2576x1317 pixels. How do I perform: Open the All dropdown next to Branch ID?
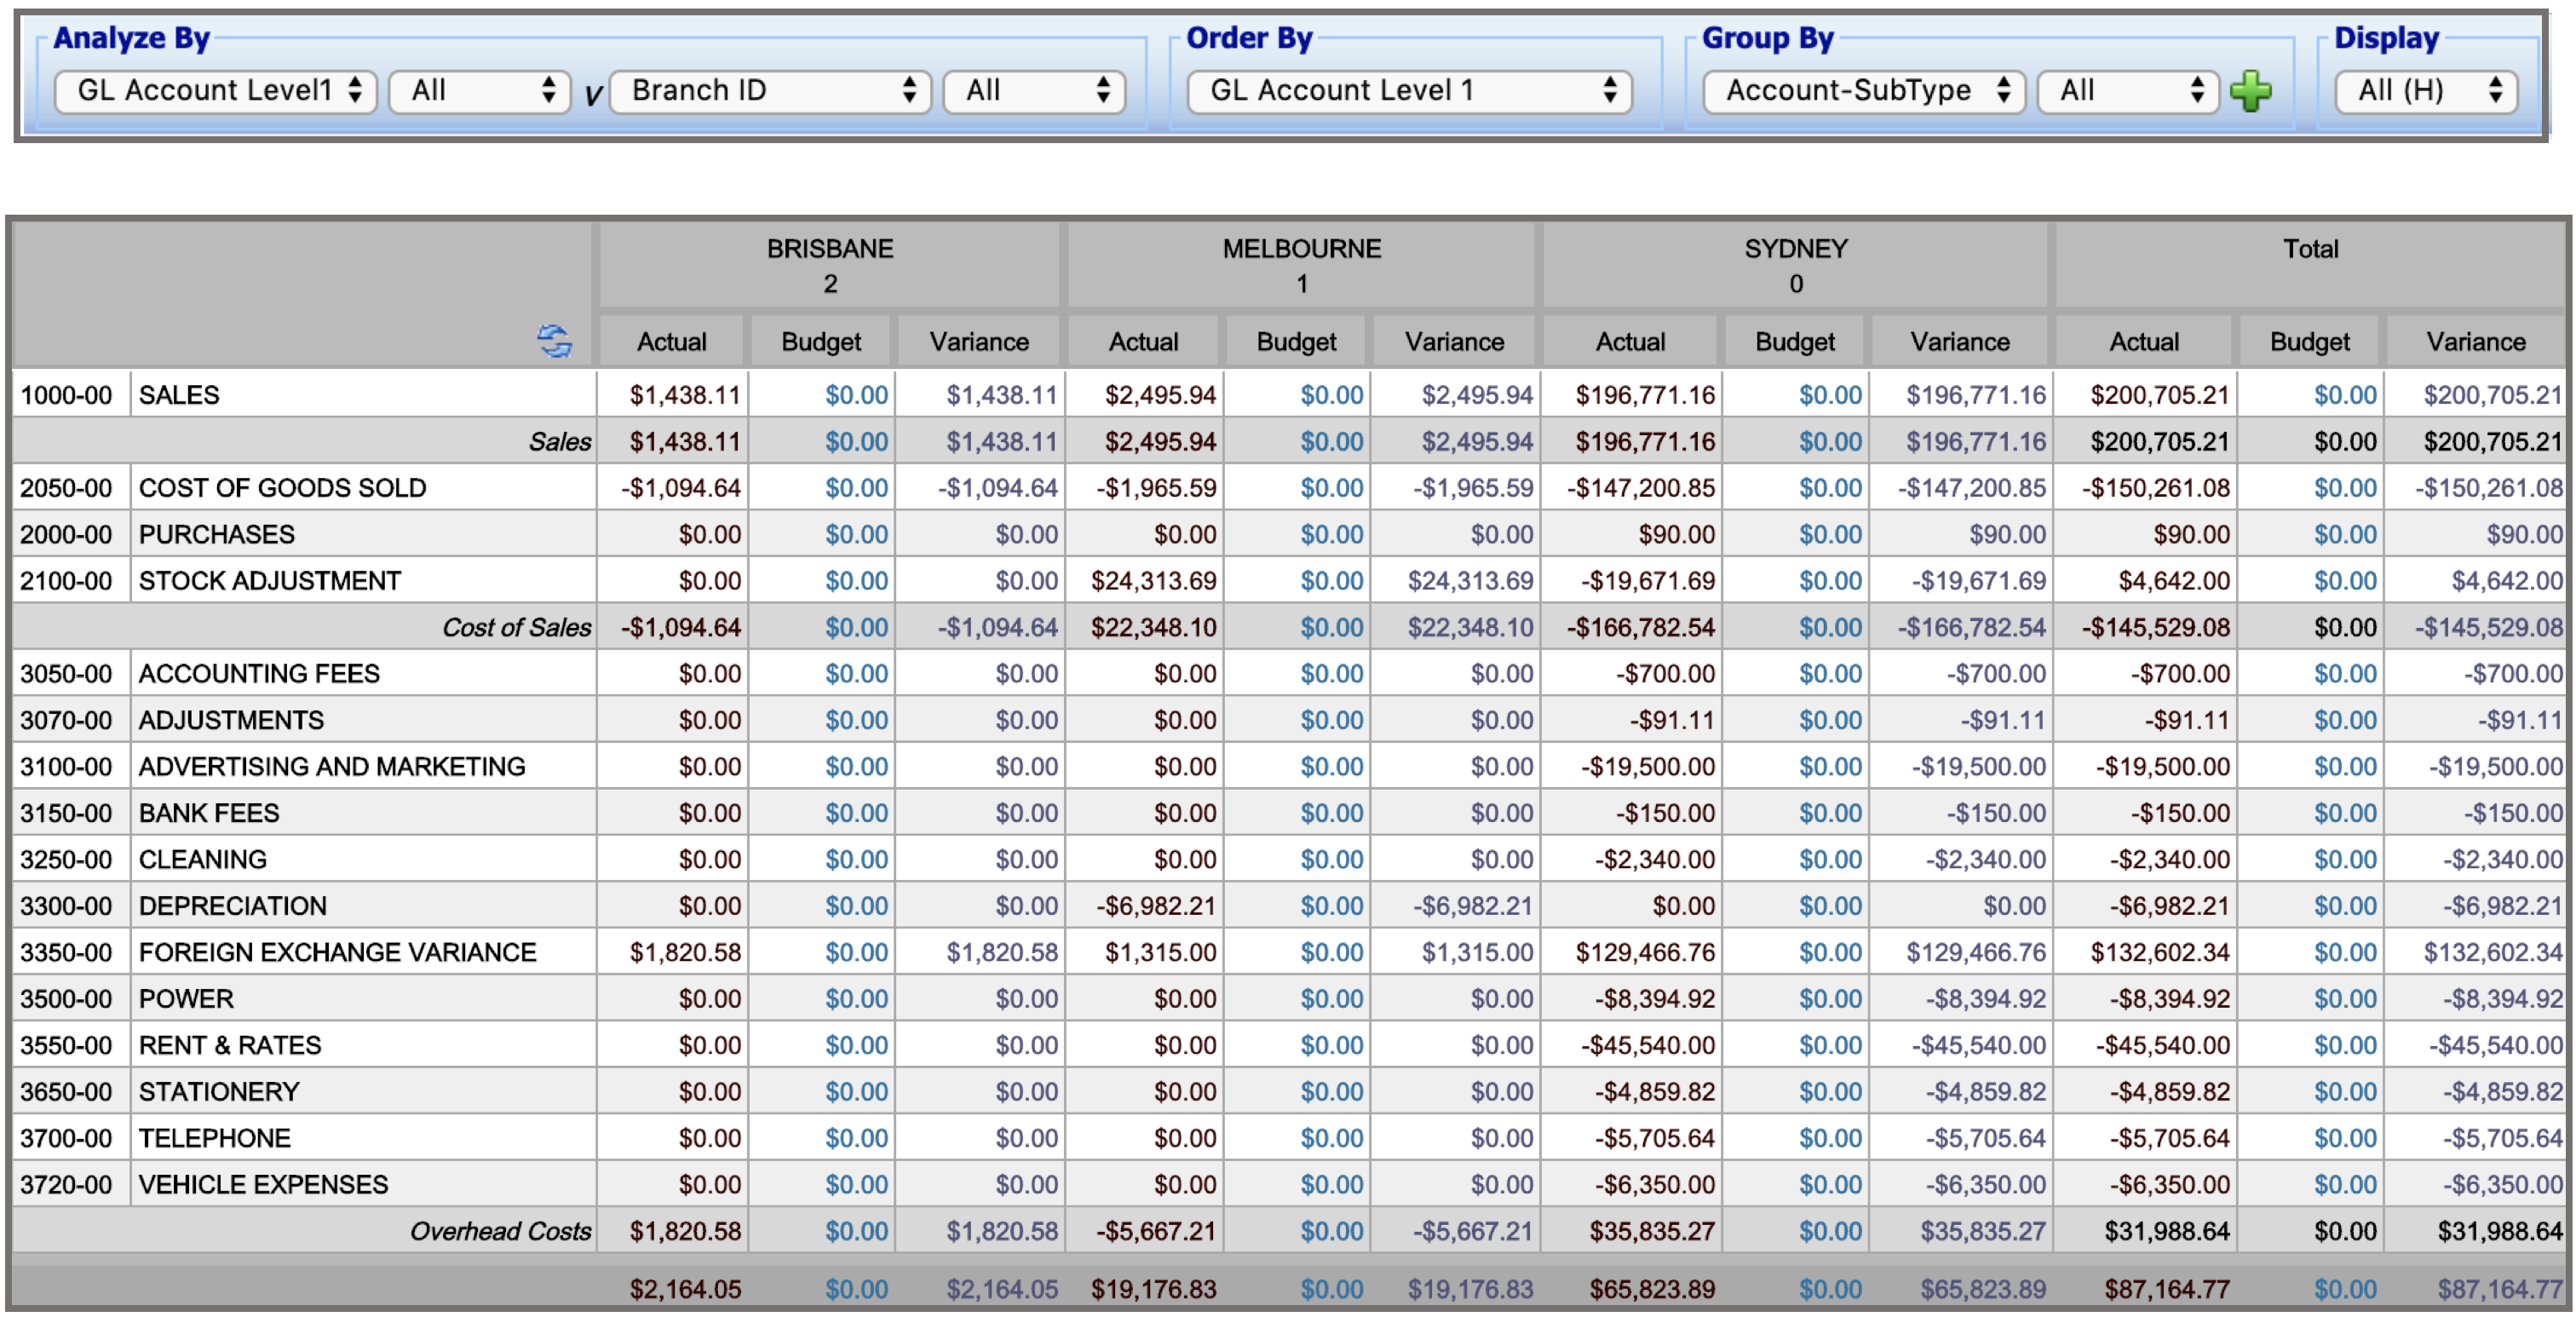[x=1034, y=91]
